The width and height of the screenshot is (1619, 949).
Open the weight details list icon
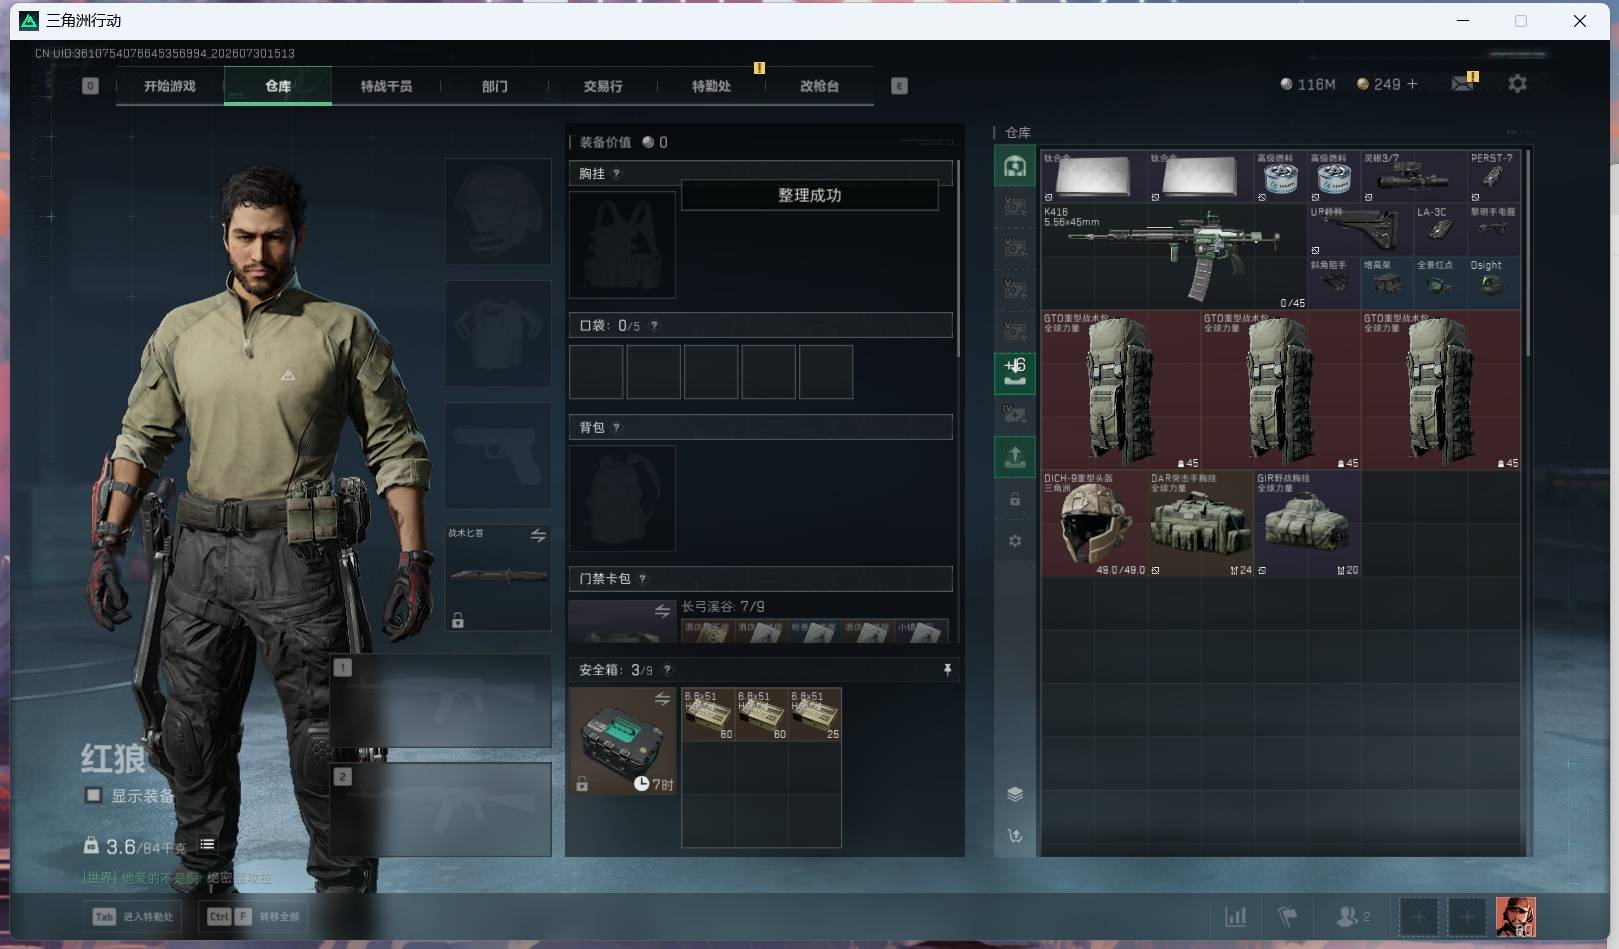[207, 845]
